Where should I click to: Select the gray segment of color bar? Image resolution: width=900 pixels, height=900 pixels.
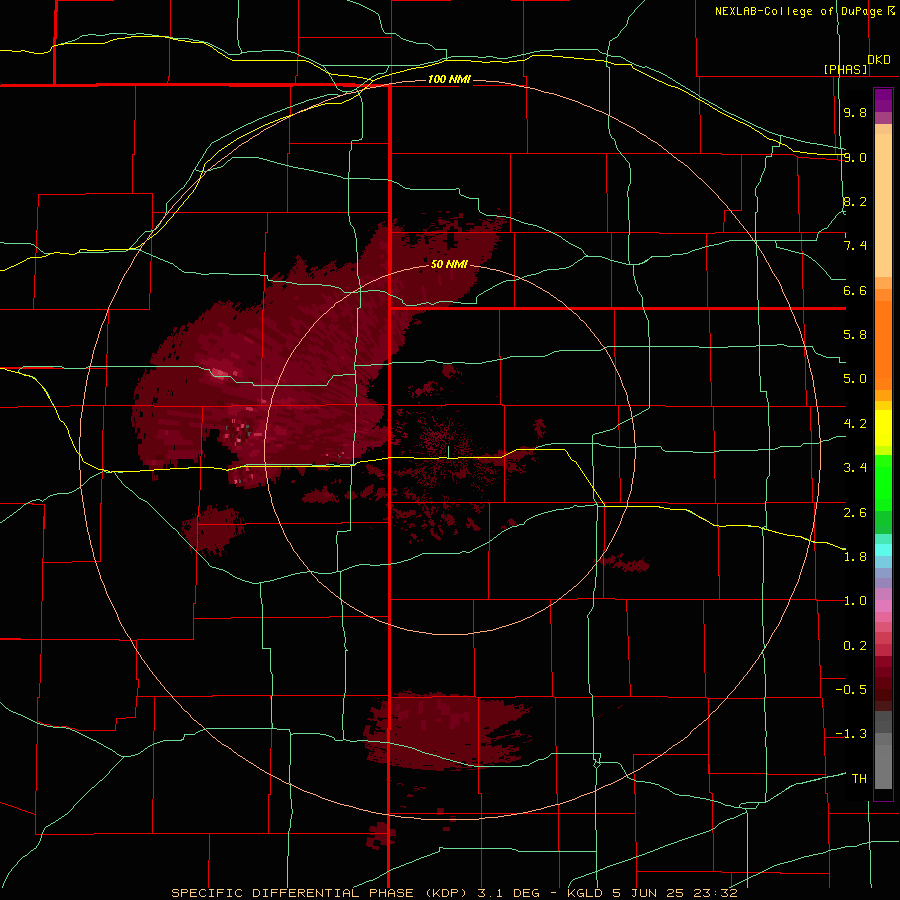[x=883, y=750]
